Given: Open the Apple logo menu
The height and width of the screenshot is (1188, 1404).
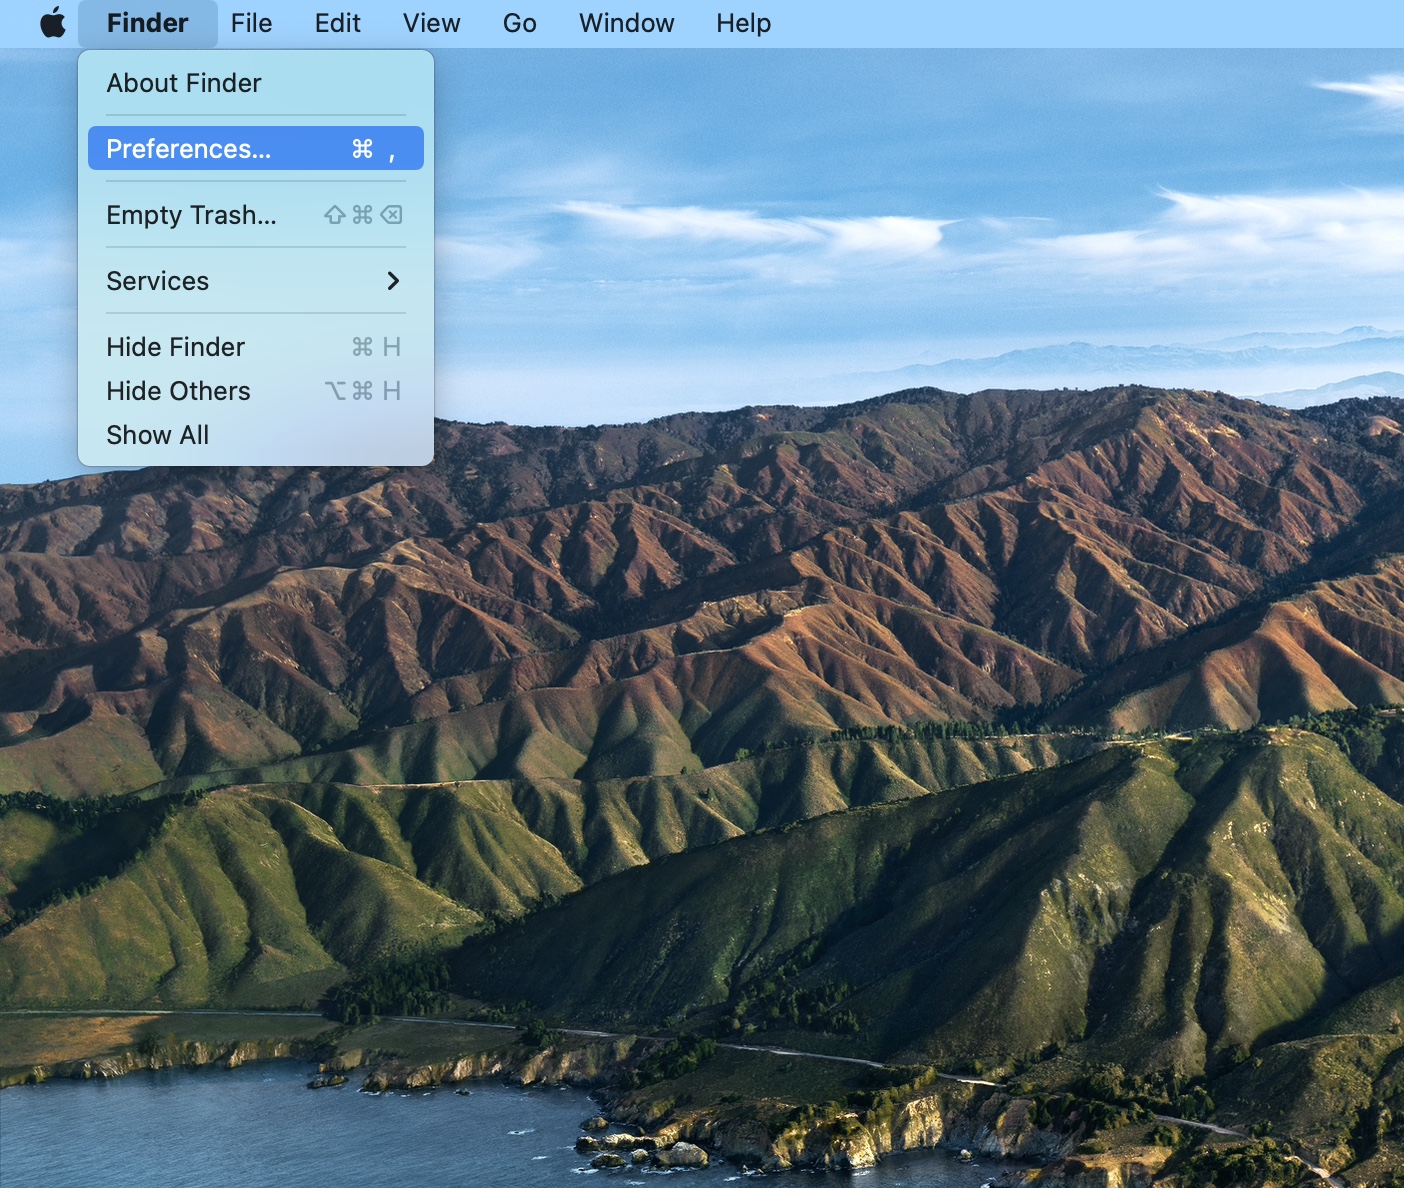Looking at the screenshot, I should (x=53, y=23).
